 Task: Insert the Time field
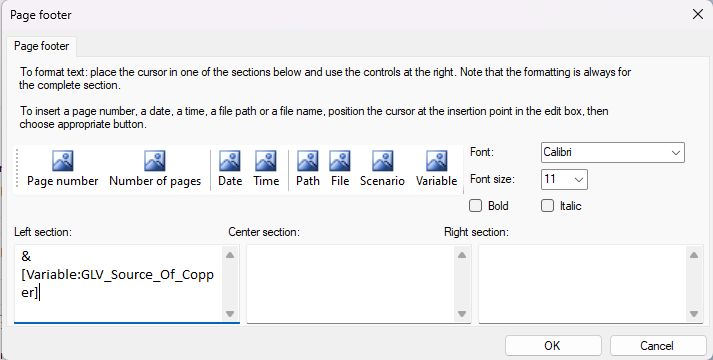point(266,169)
